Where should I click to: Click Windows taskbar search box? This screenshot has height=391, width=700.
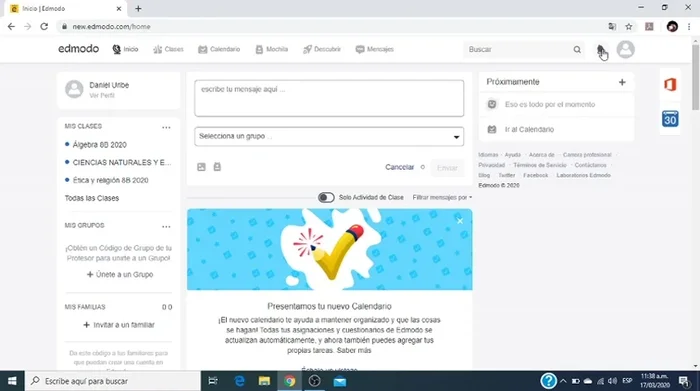pos(112,381)
